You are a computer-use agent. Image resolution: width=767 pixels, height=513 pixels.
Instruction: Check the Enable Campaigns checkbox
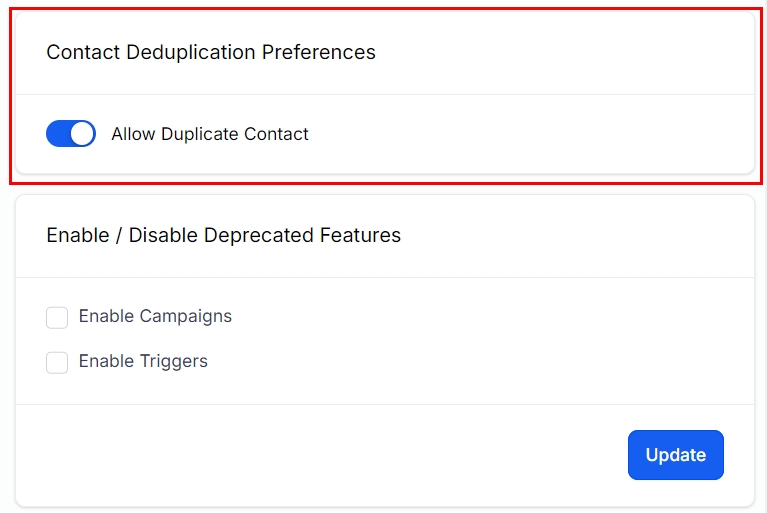click(57, 317)
